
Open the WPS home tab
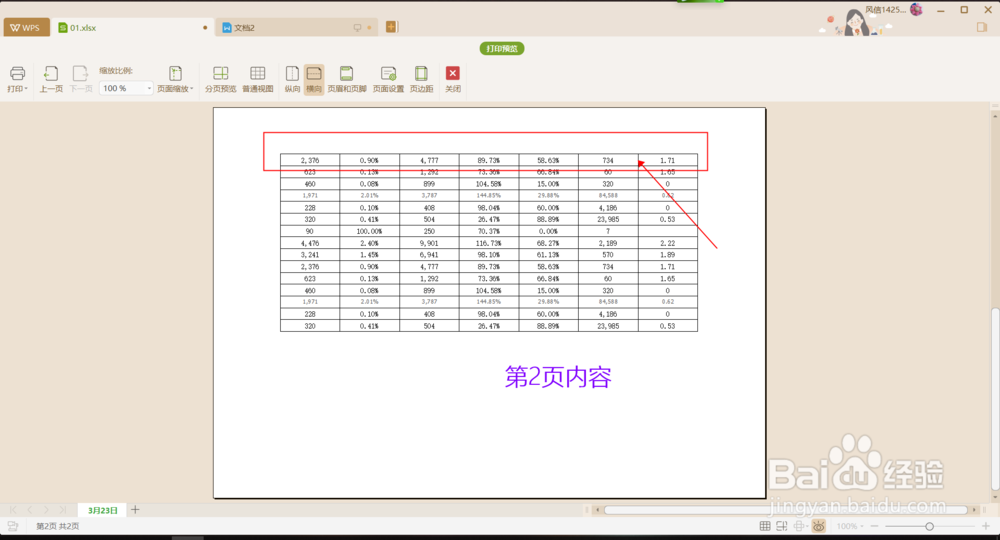tap(26, 27)
